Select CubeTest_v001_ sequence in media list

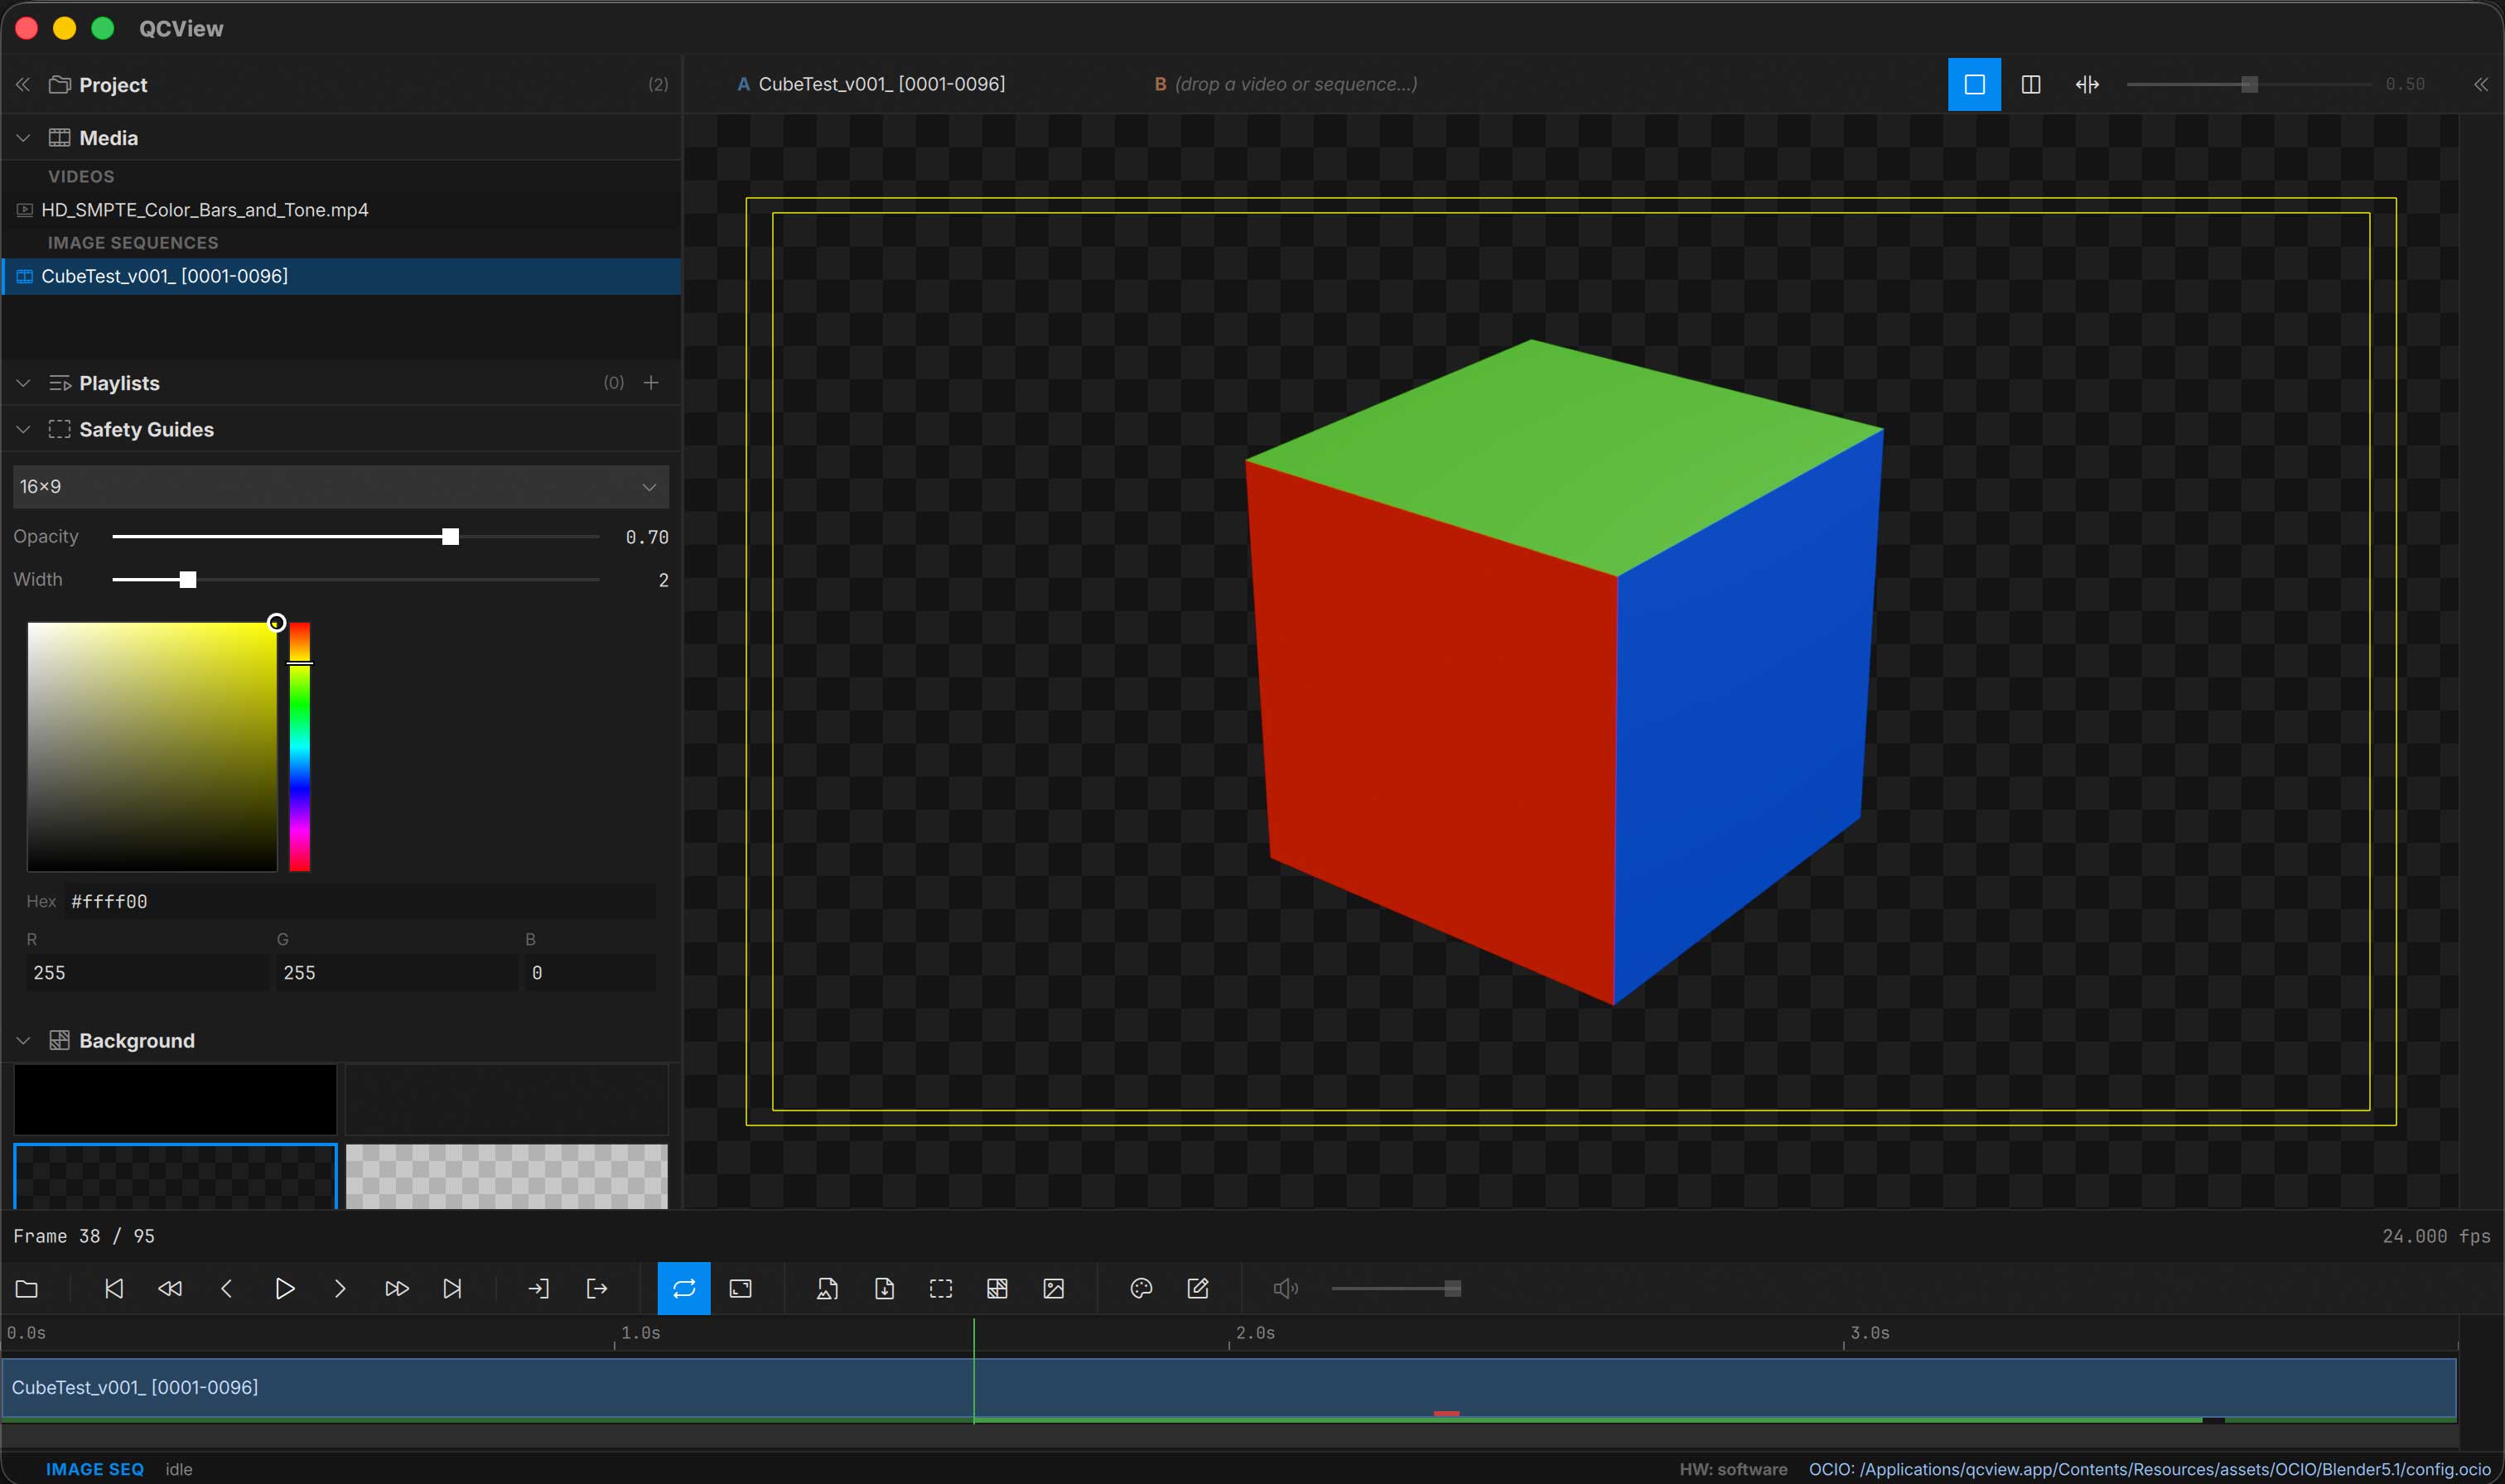click(x=341, y=276)
